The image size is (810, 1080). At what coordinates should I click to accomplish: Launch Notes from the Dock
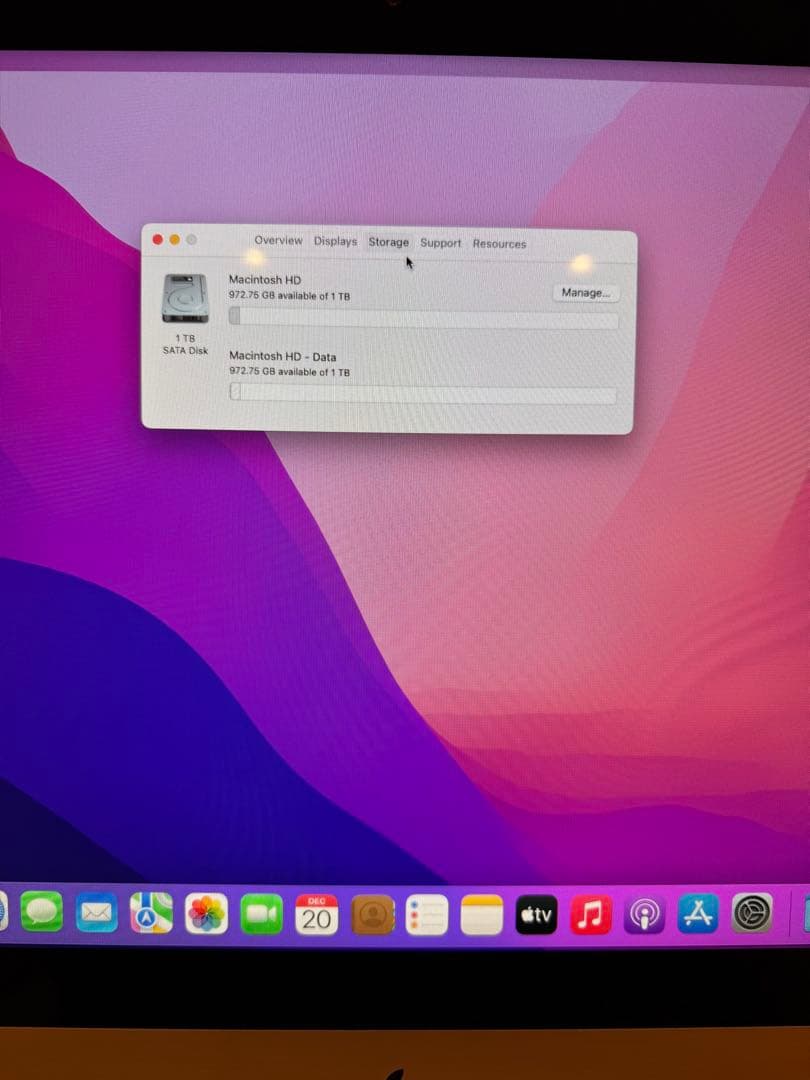481,913
